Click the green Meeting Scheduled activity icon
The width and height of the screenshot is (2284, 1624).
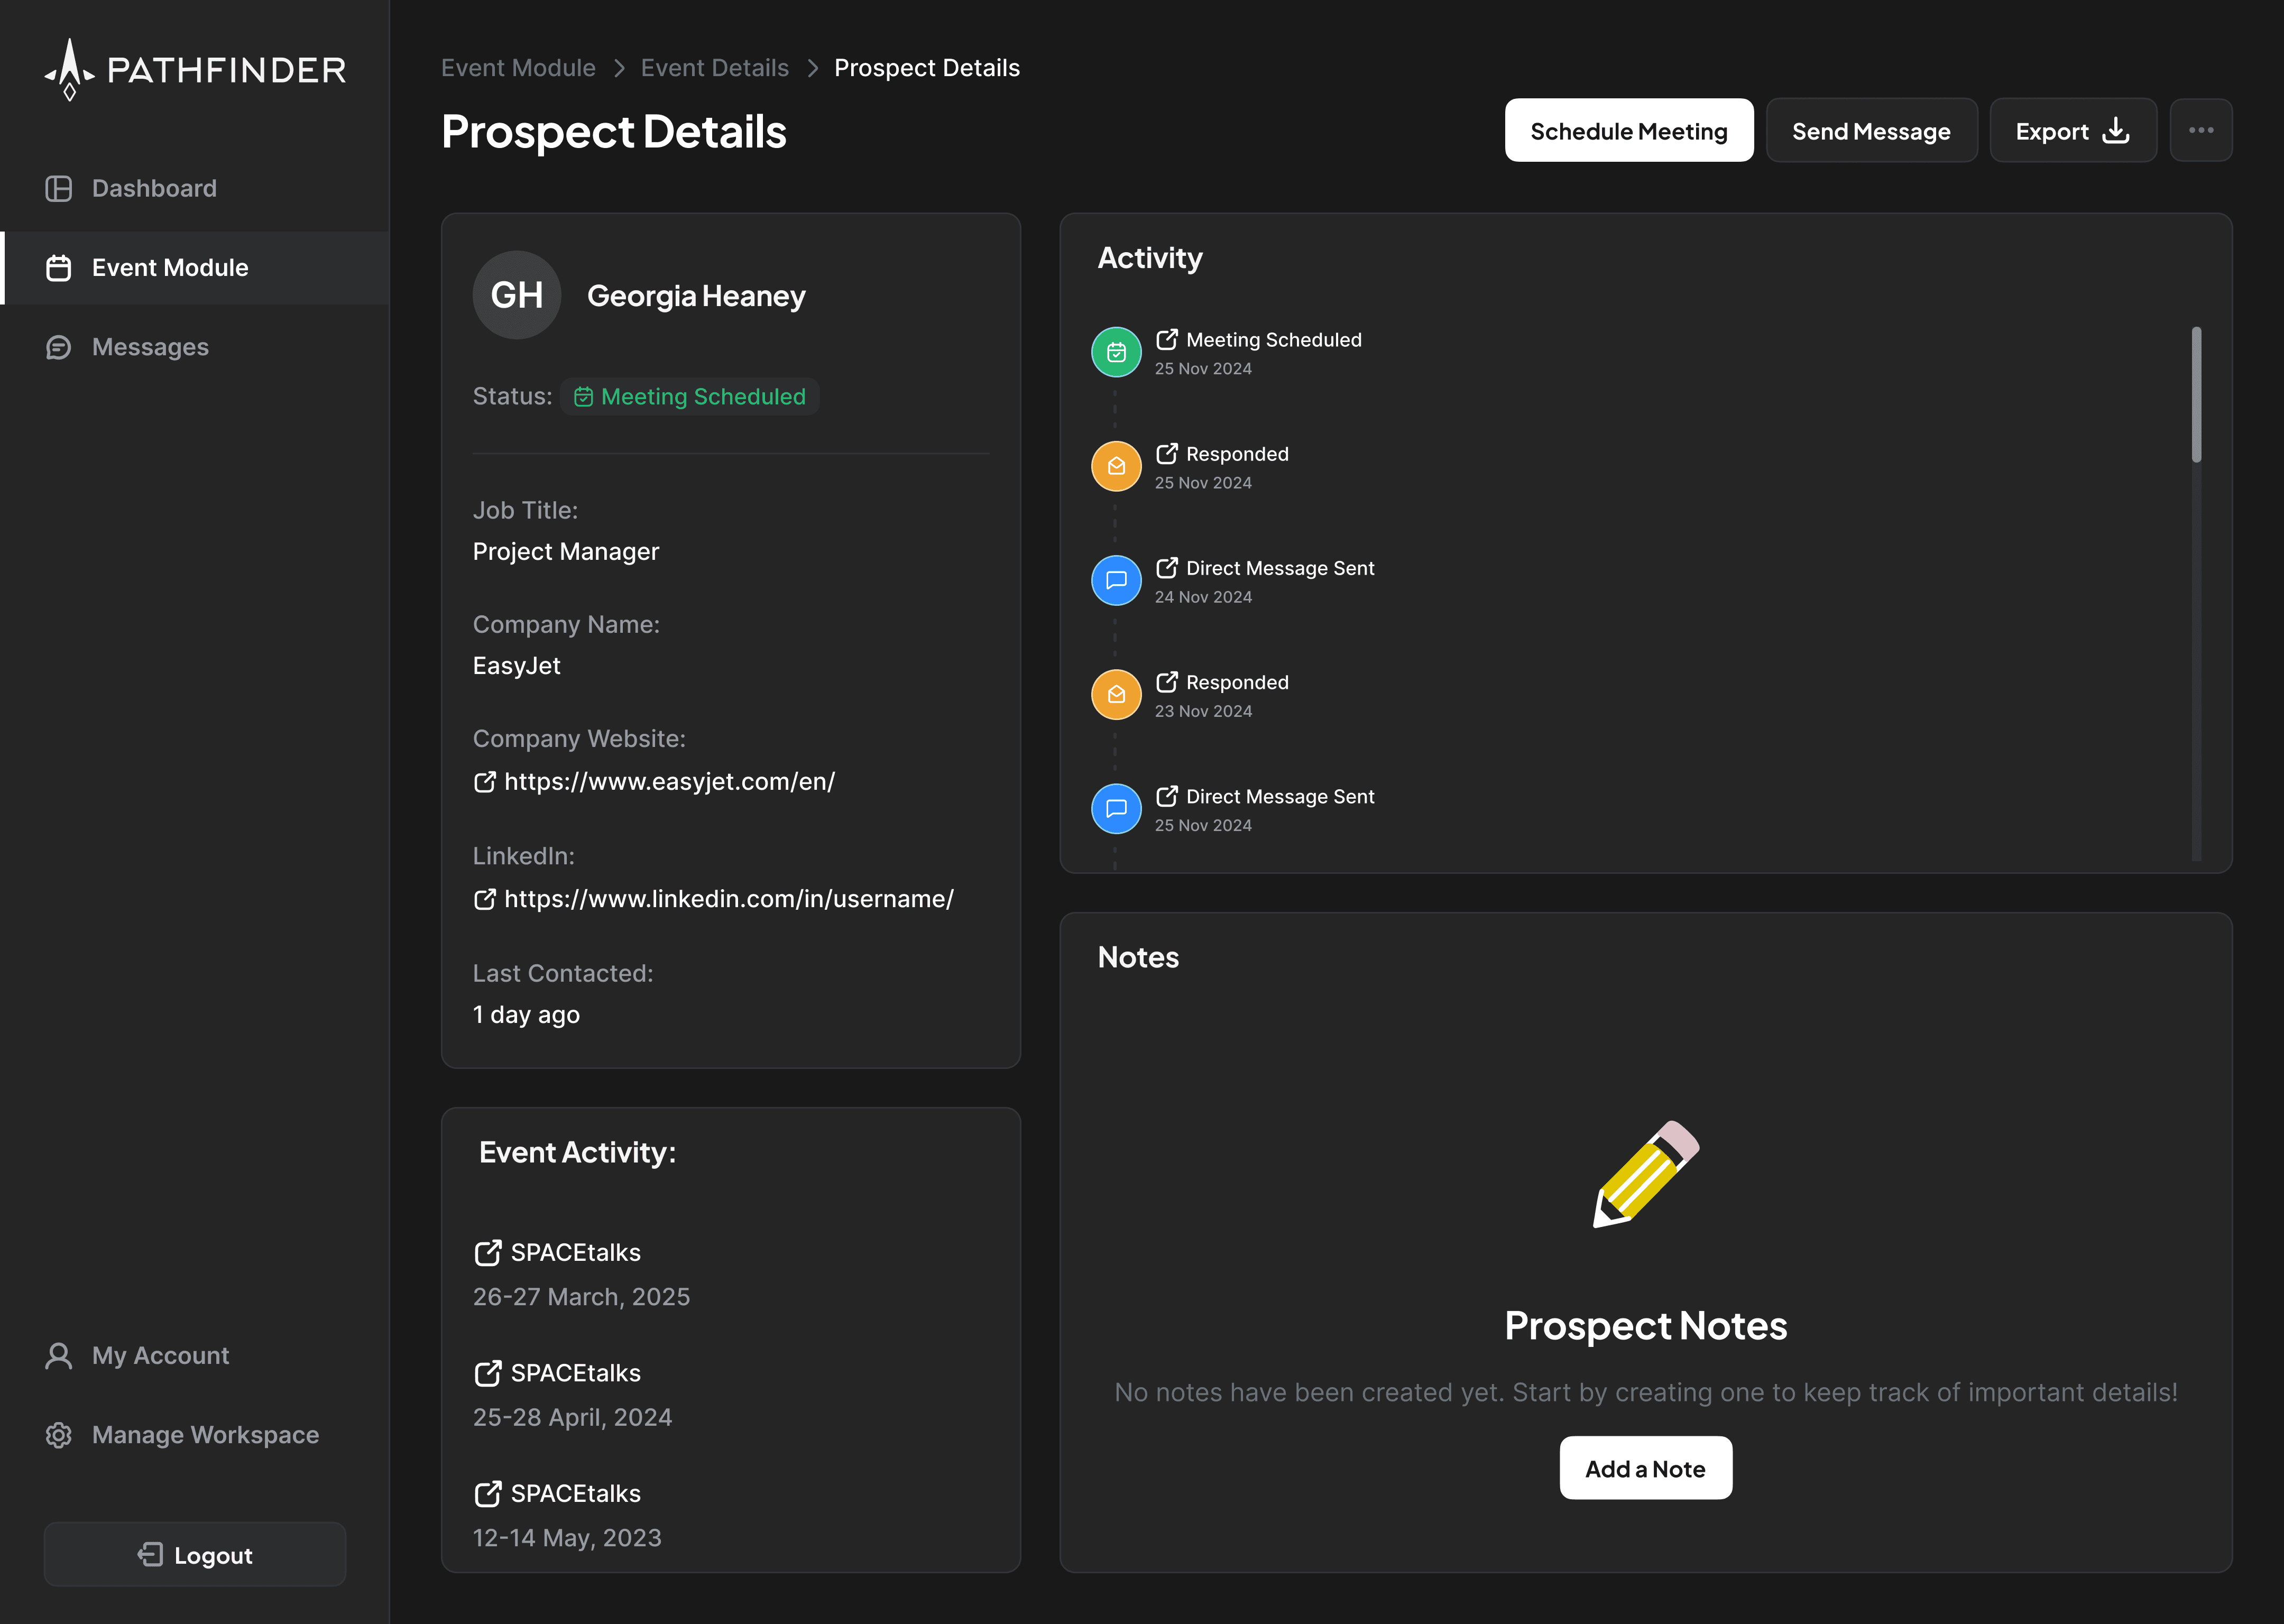[1116, 352]
